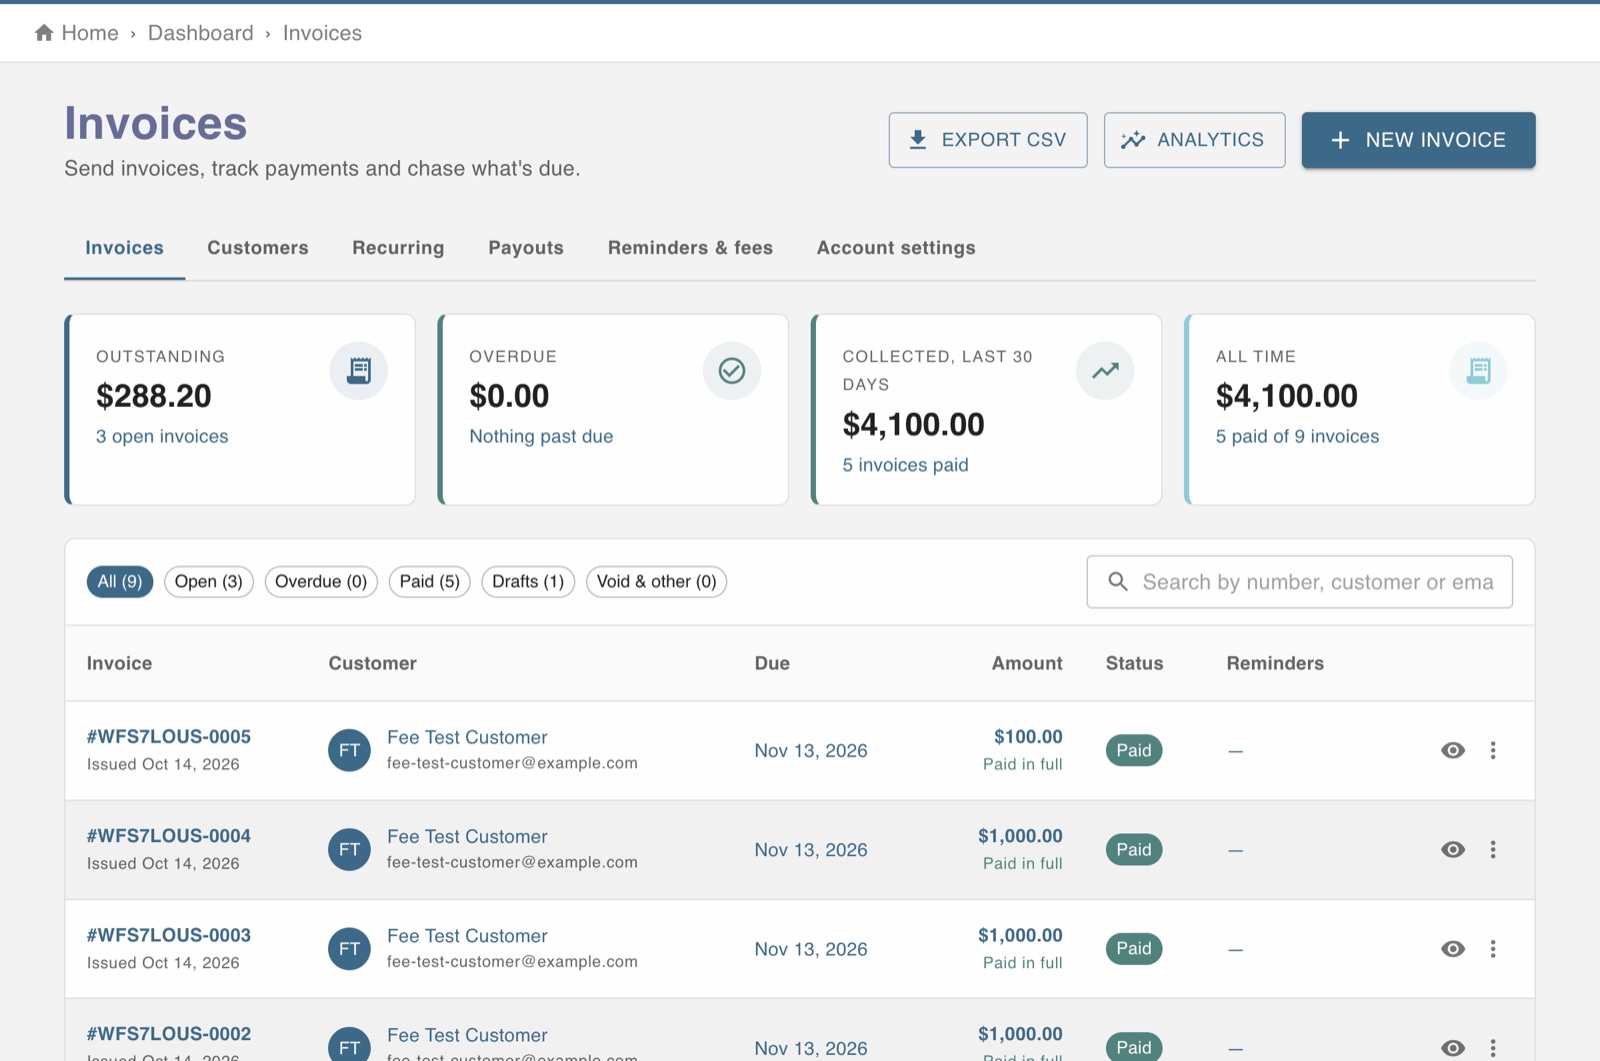Focus the invoice search field
Screen dimensions: 1600x1061
point(1299,582)
